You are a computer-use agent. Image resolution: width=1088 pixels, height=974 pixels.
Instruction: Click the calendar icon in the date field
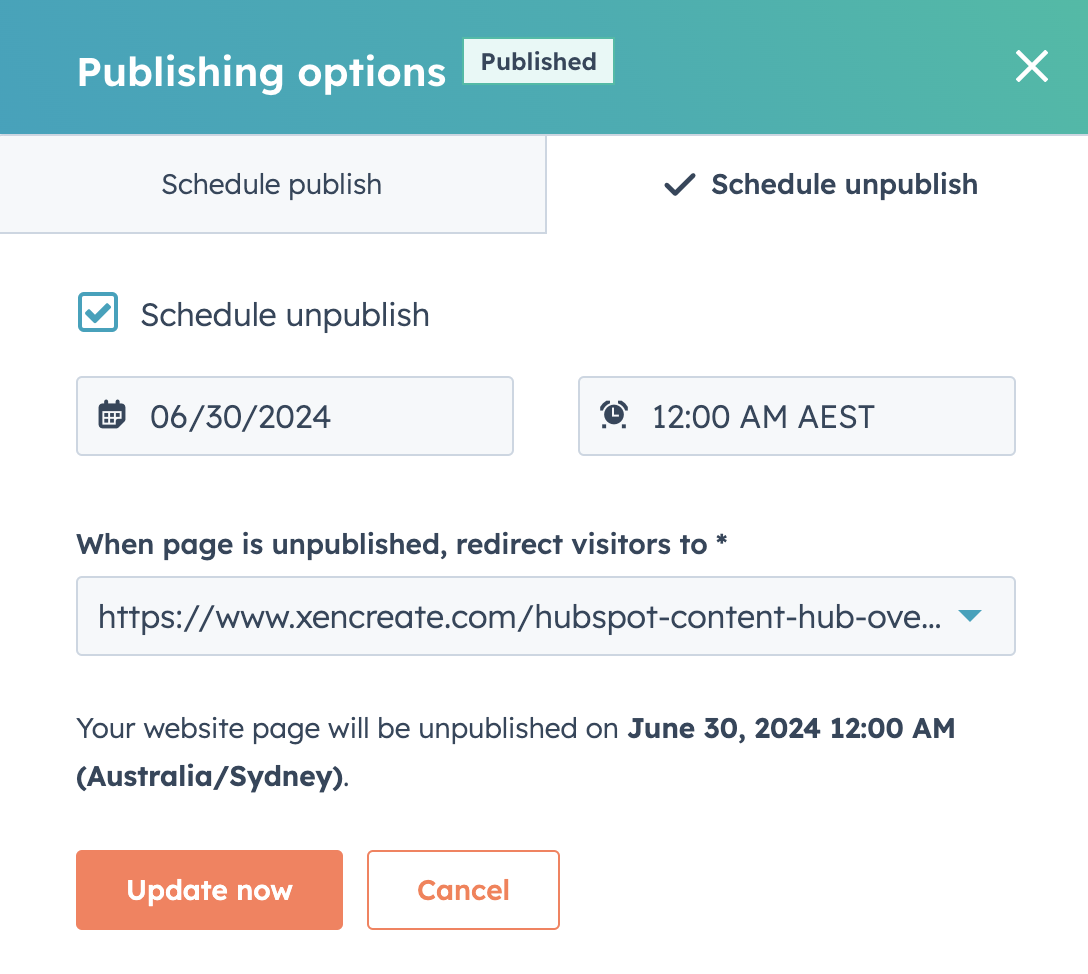point(112,415)
